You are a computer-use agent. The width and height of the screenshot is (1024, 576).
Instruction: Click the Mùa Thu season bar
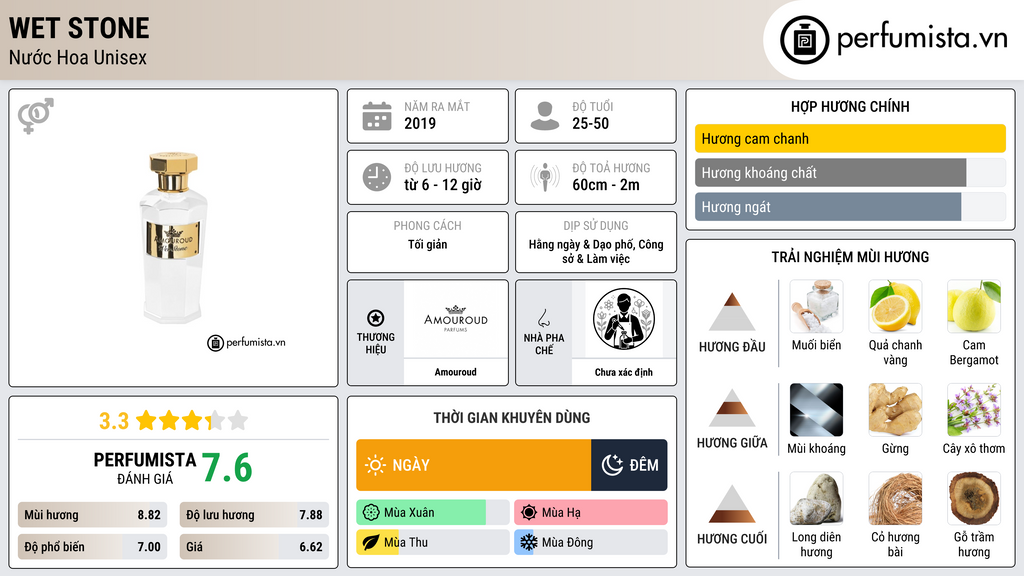tap(432, 542)
